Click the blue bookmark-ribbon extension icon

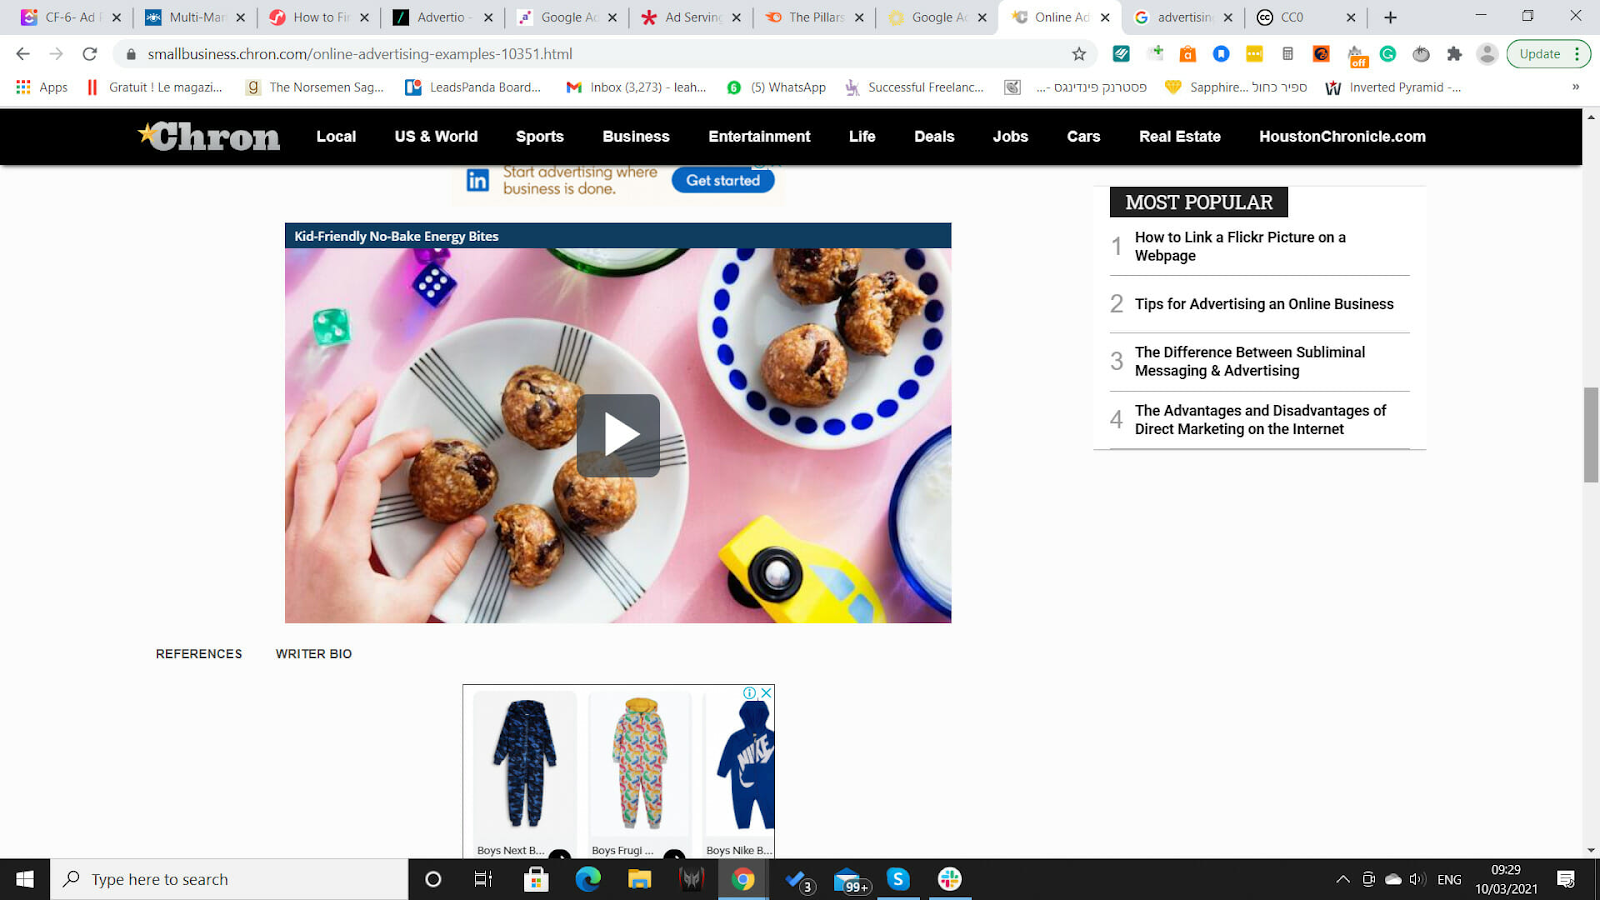[x=1221, y=54]
